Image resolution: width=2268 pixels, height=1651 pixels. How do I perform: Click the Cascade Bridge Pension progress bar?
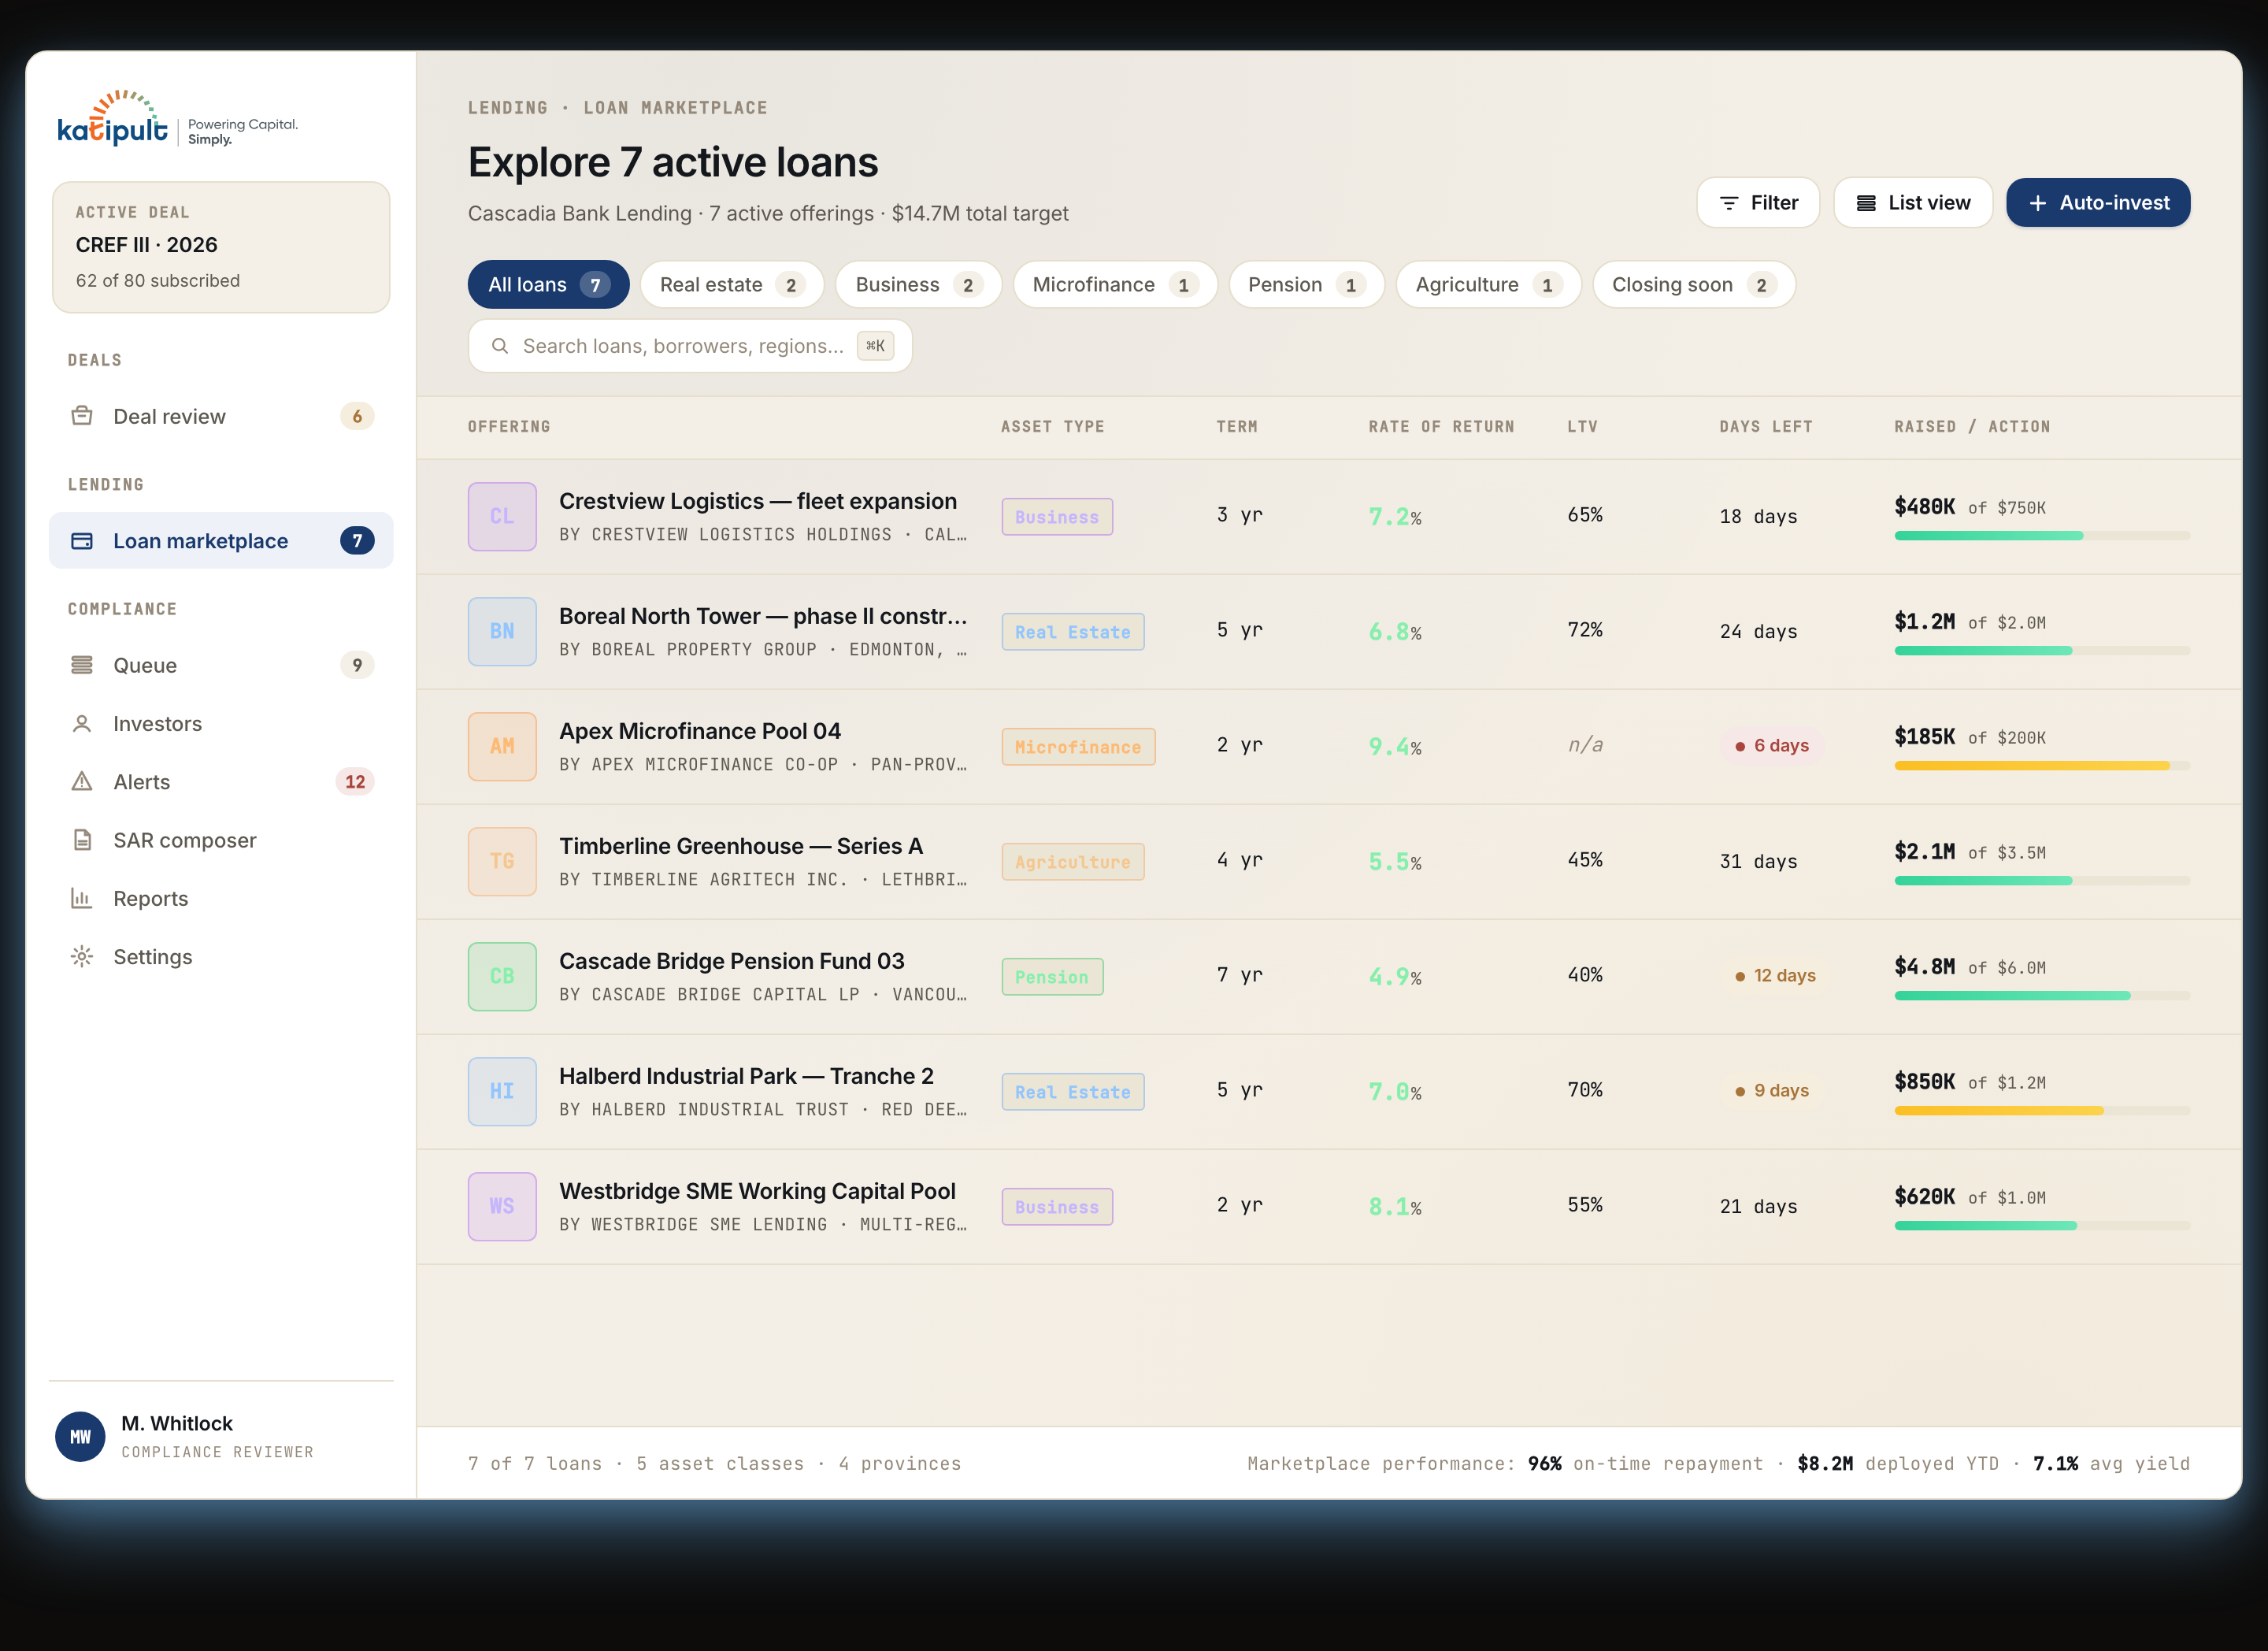pyautogui.click(x=2042, y=996)
